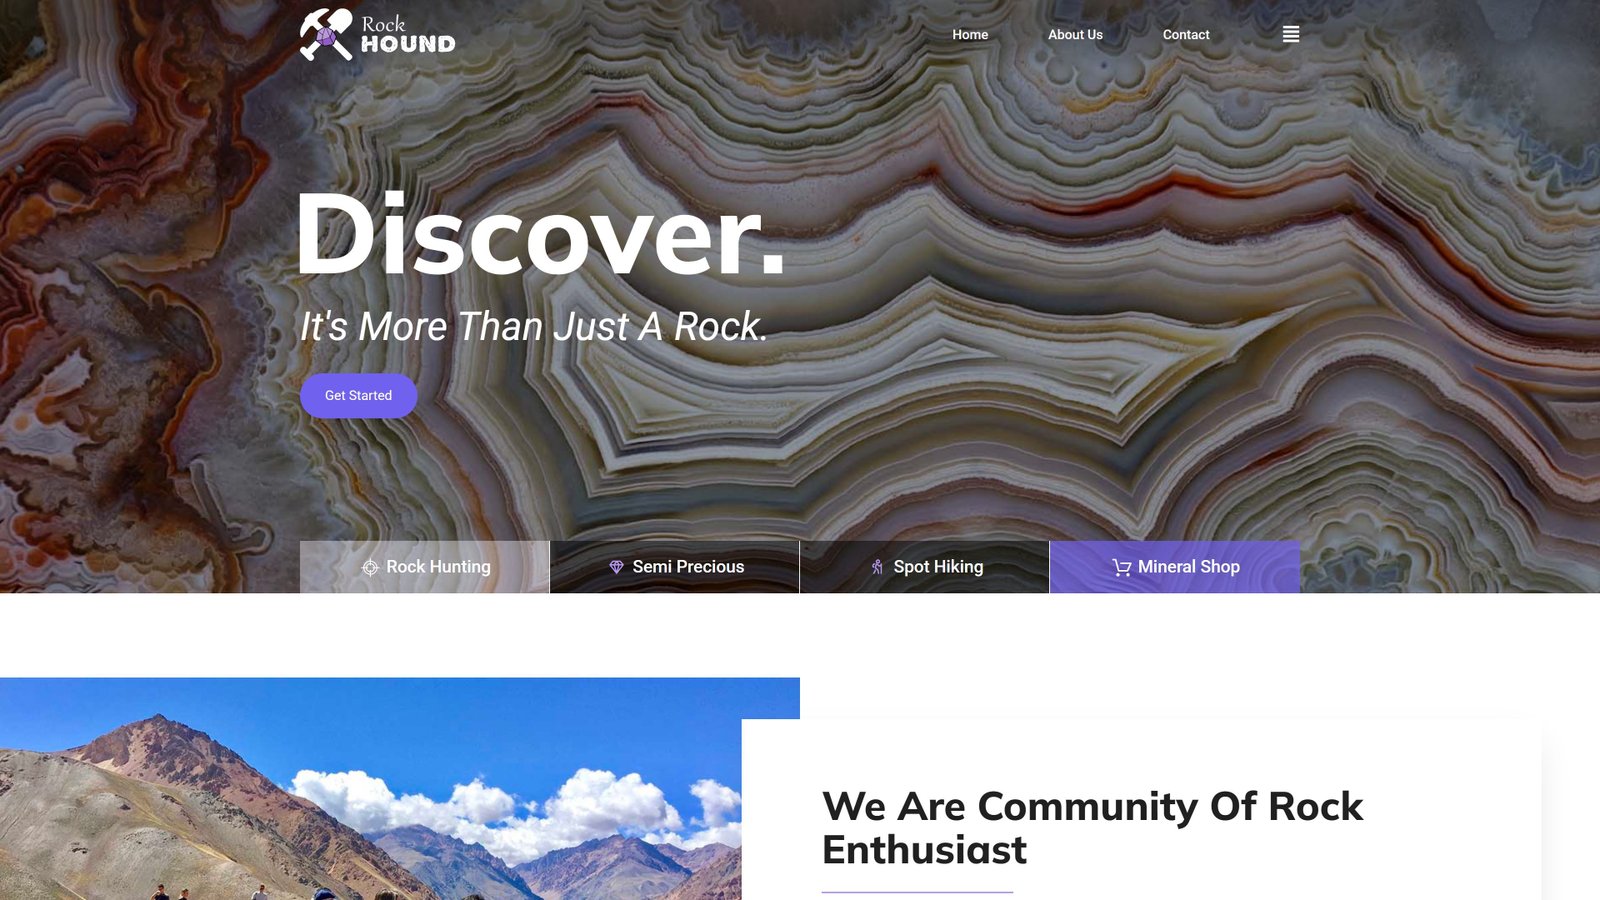Click the diamond icon beside Semi Precious
Viewport: 1600px width, 900px height.
616,567
